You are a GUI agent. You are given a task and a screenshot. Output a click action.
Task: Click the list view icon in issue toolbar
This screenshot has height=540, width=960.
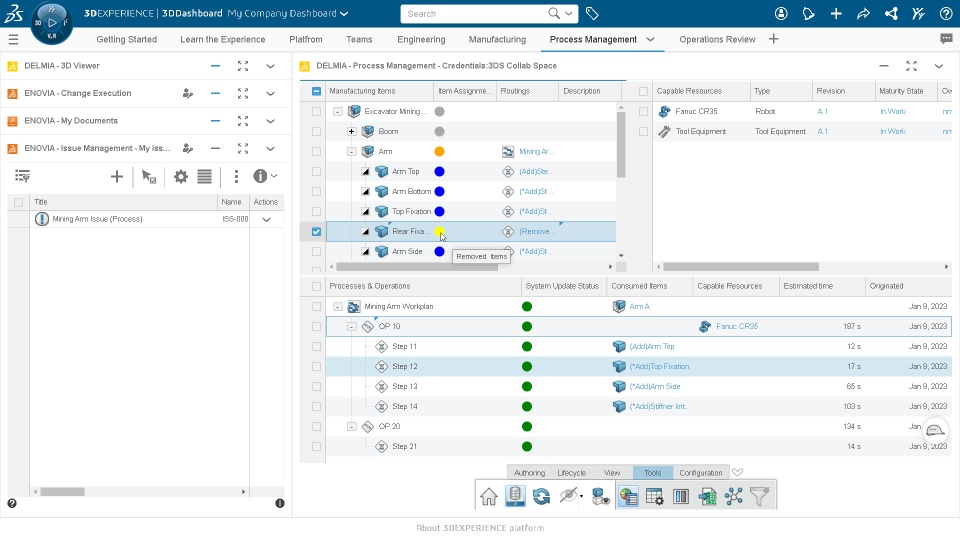[x=204, y=177]
